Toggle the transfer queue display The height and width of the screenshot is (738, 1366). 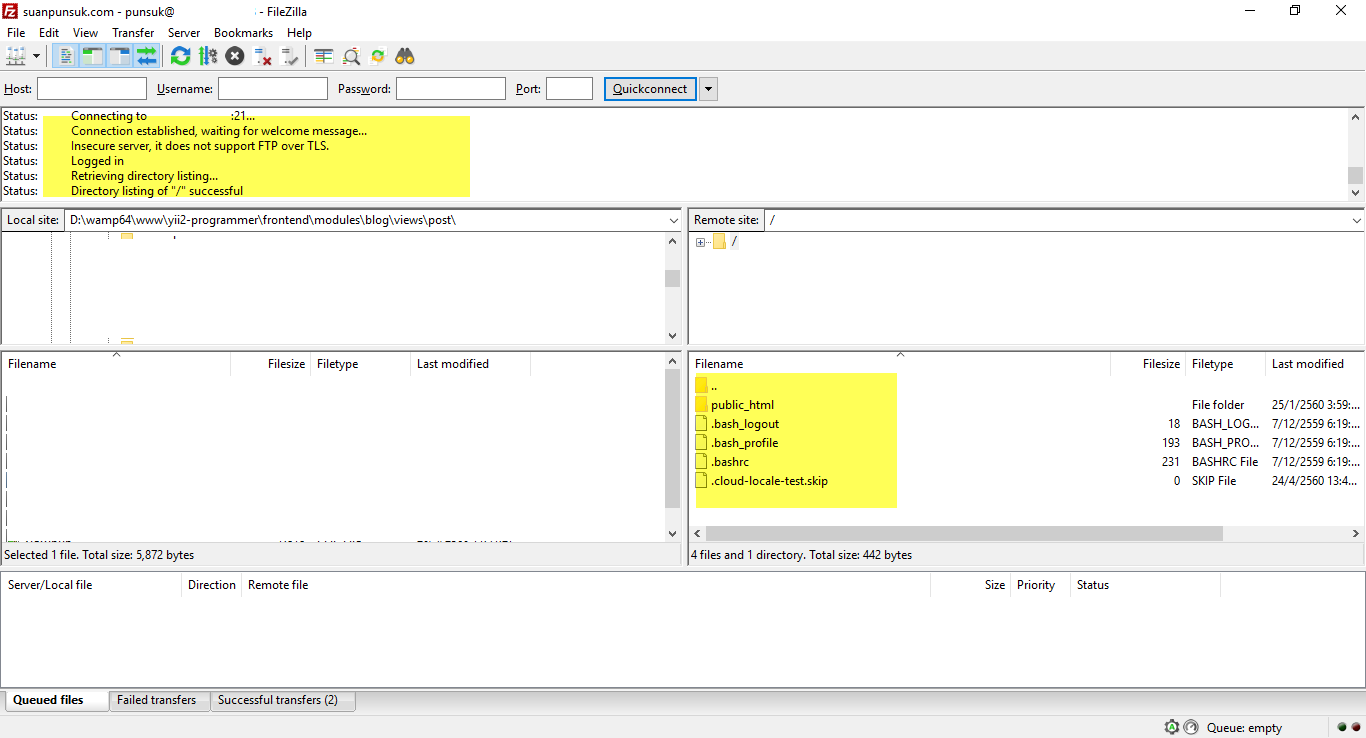(147, 56)
